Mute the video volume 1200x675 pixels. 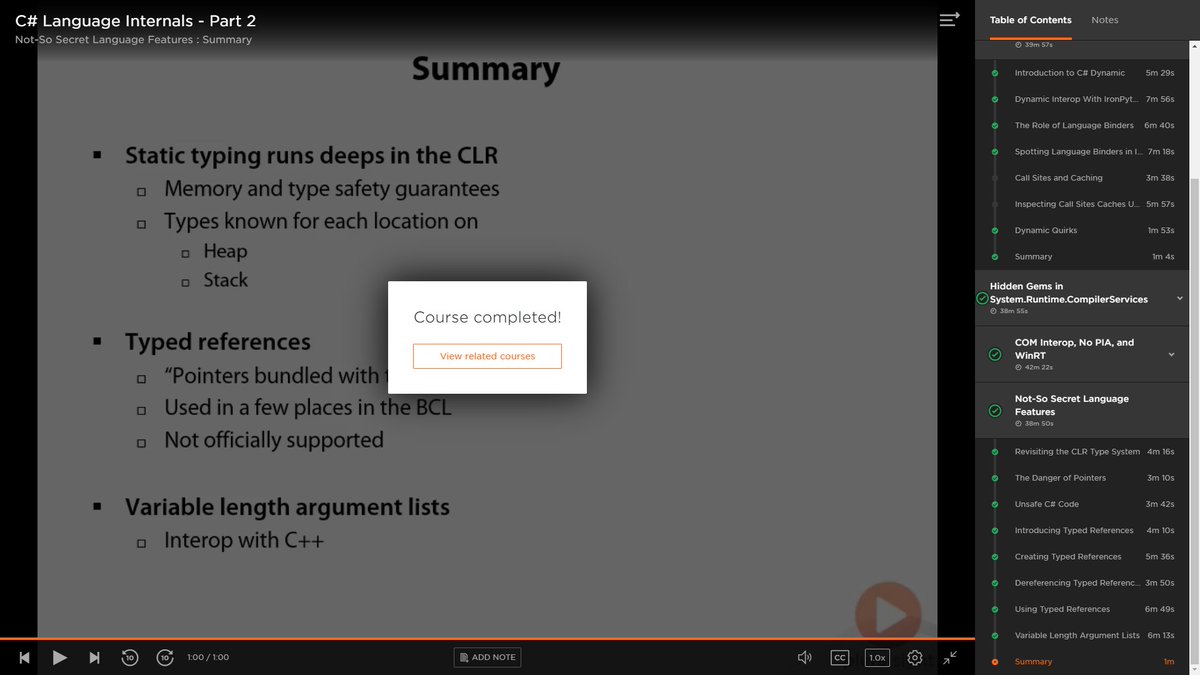tap(804, 657)
